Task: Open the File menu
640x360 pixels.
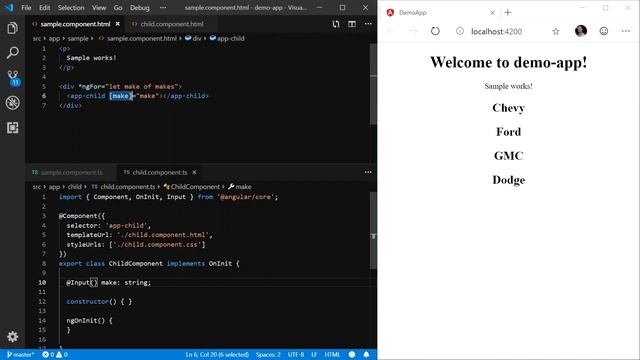Action: coord(26,7)
